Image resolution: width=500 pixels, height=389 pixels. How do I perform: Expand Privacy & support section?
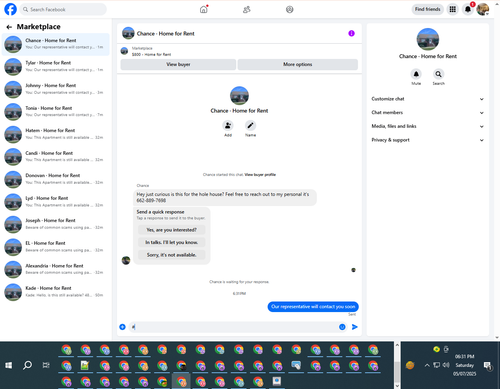428,140
